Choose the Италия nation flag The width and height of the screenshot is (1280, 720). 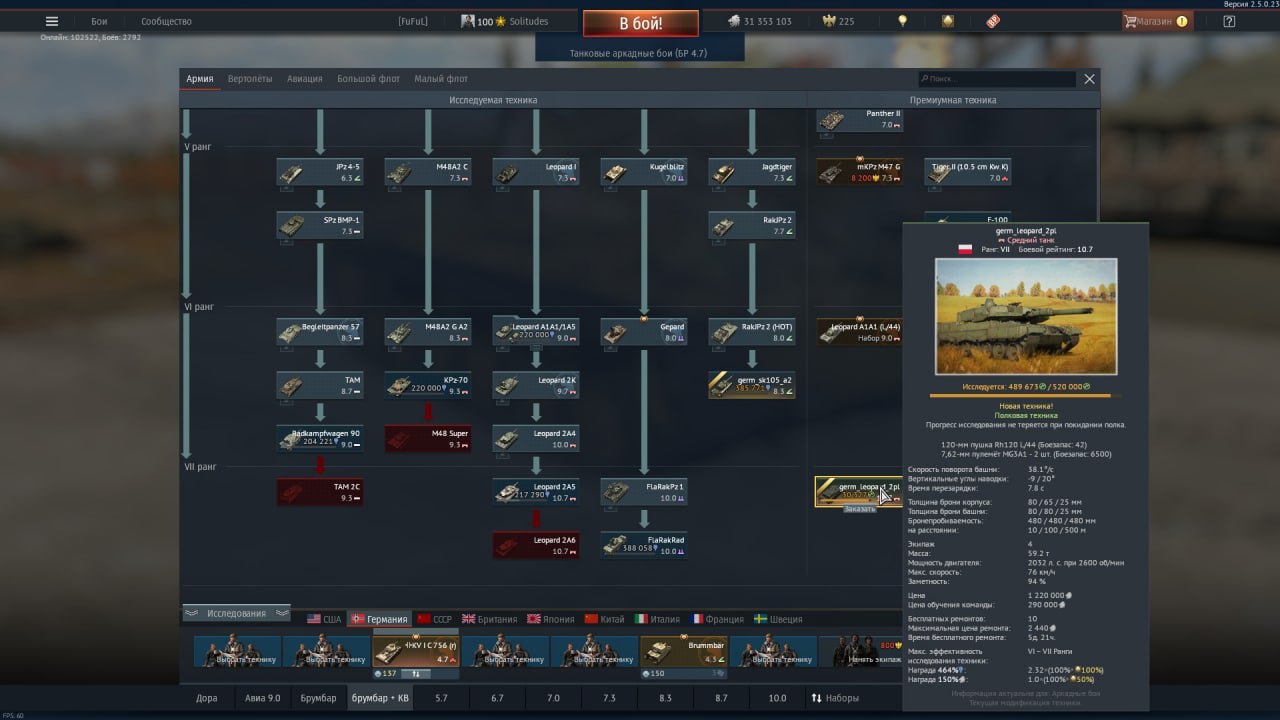point(658,619)
